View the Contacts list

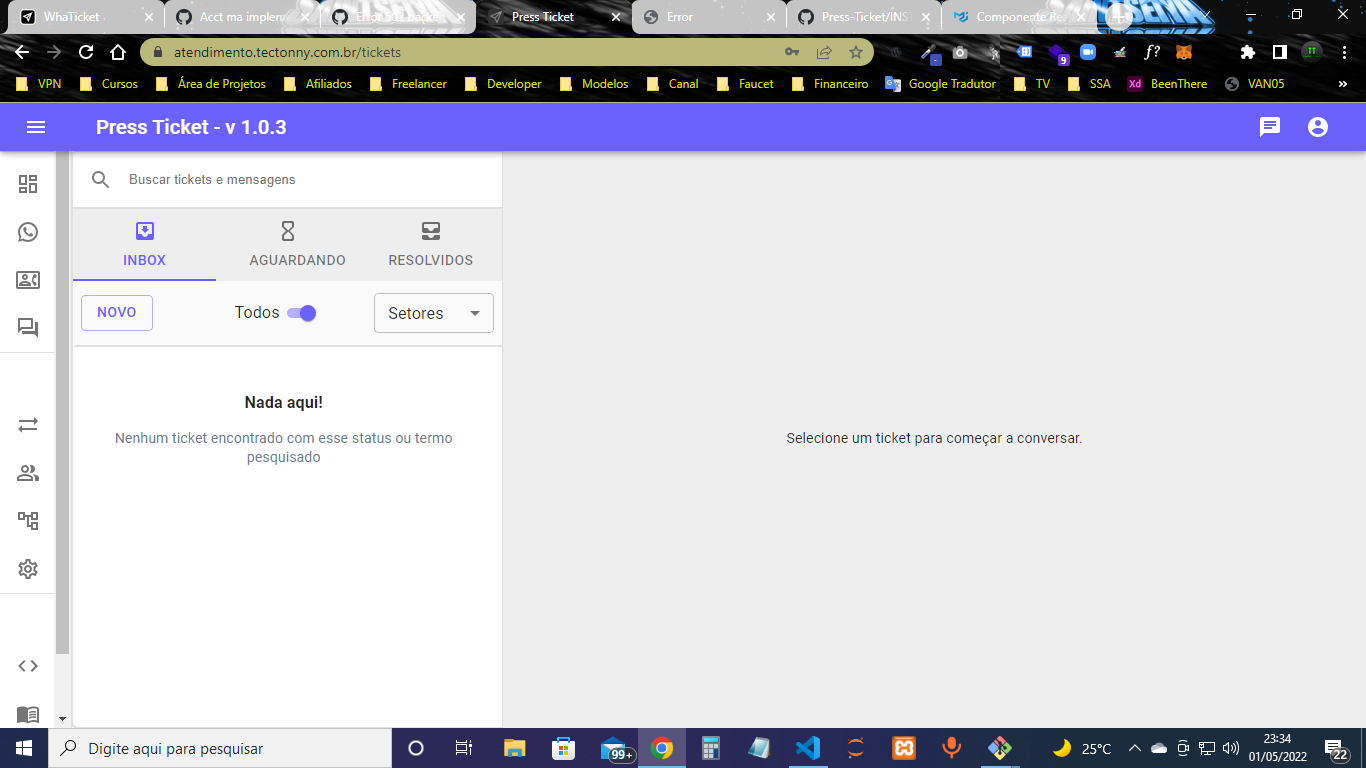(x=27, y=280)
